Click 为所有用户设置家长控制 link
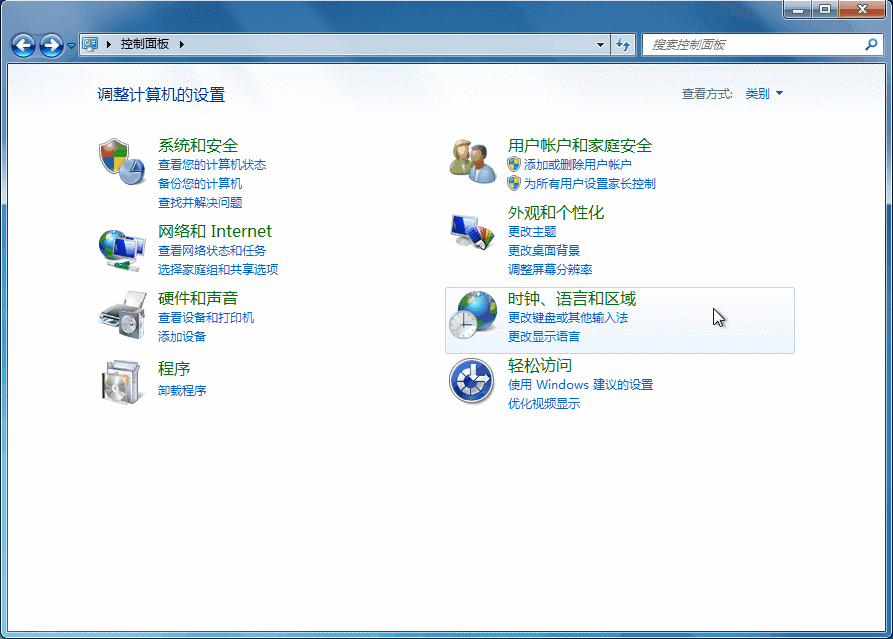Image resolution: width=893 pixels, height=639 pixels. tap(589, 183)
